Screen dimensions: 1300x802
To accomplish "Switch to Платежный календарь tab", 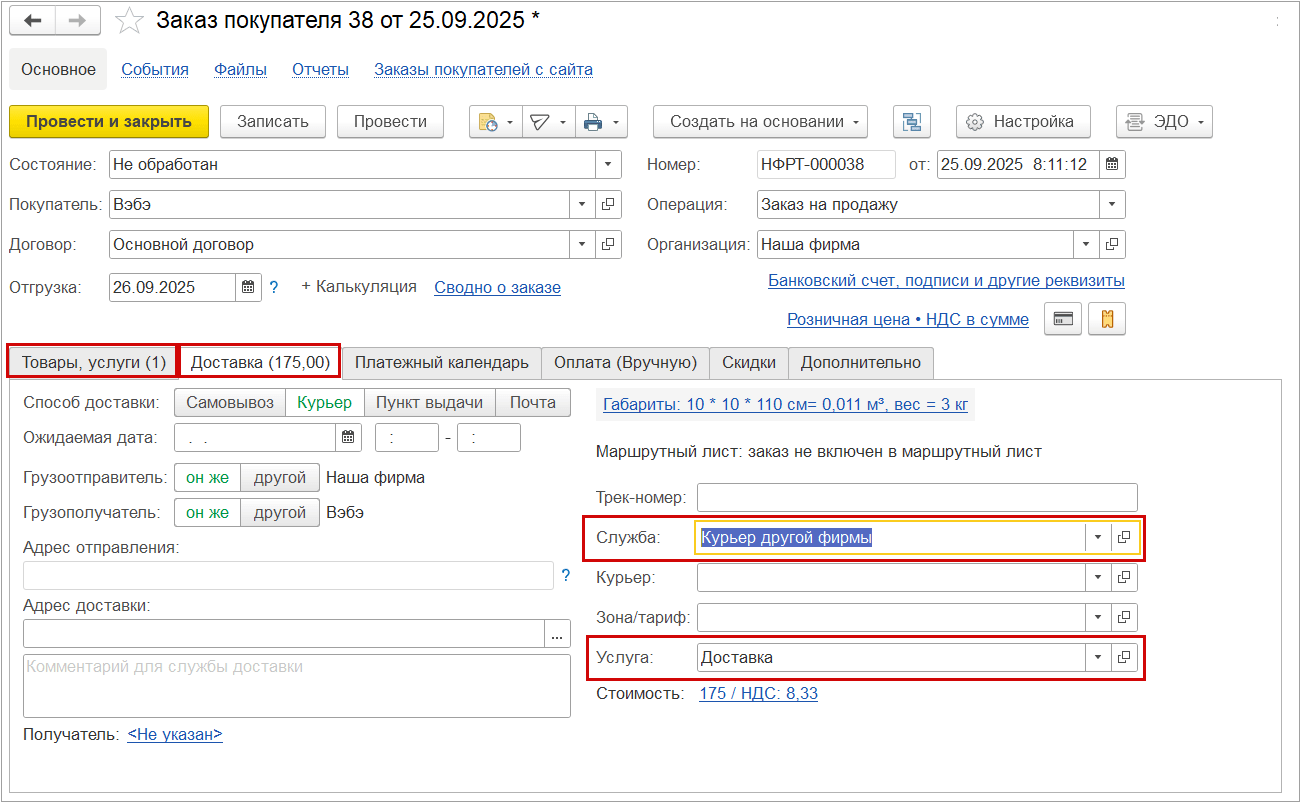I will (441, 362).
